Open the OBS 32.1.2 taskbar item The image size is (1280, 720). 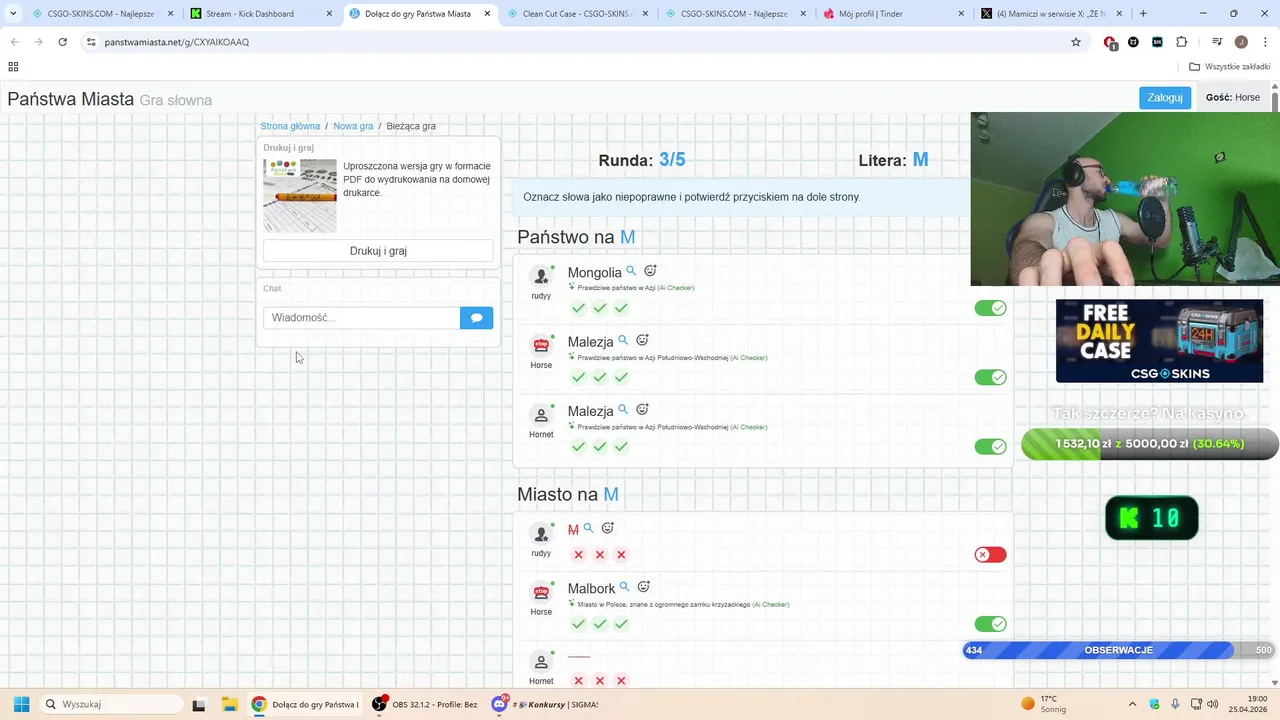[426, 704]
